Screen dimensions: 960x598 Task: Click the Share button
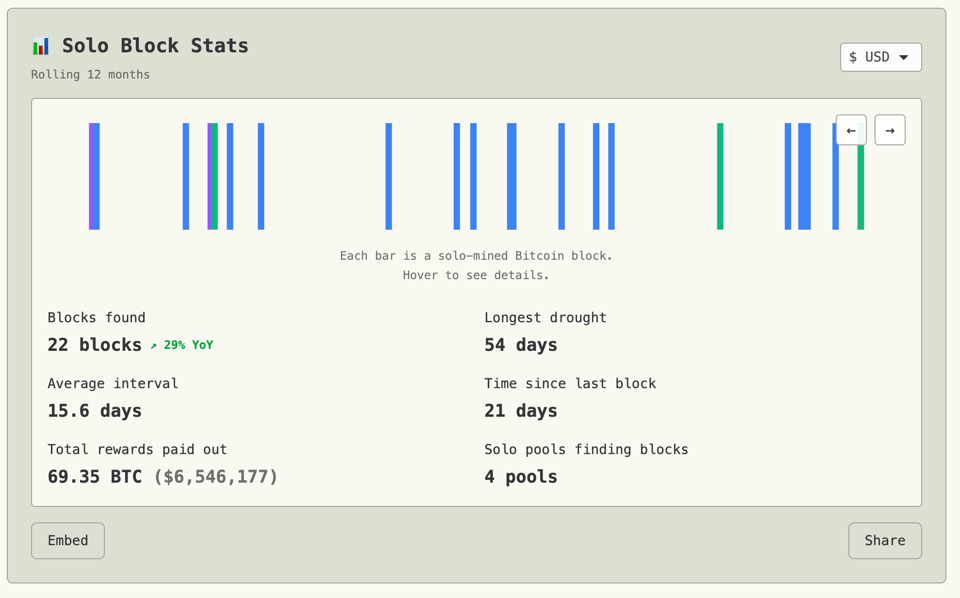pos(884,540)
